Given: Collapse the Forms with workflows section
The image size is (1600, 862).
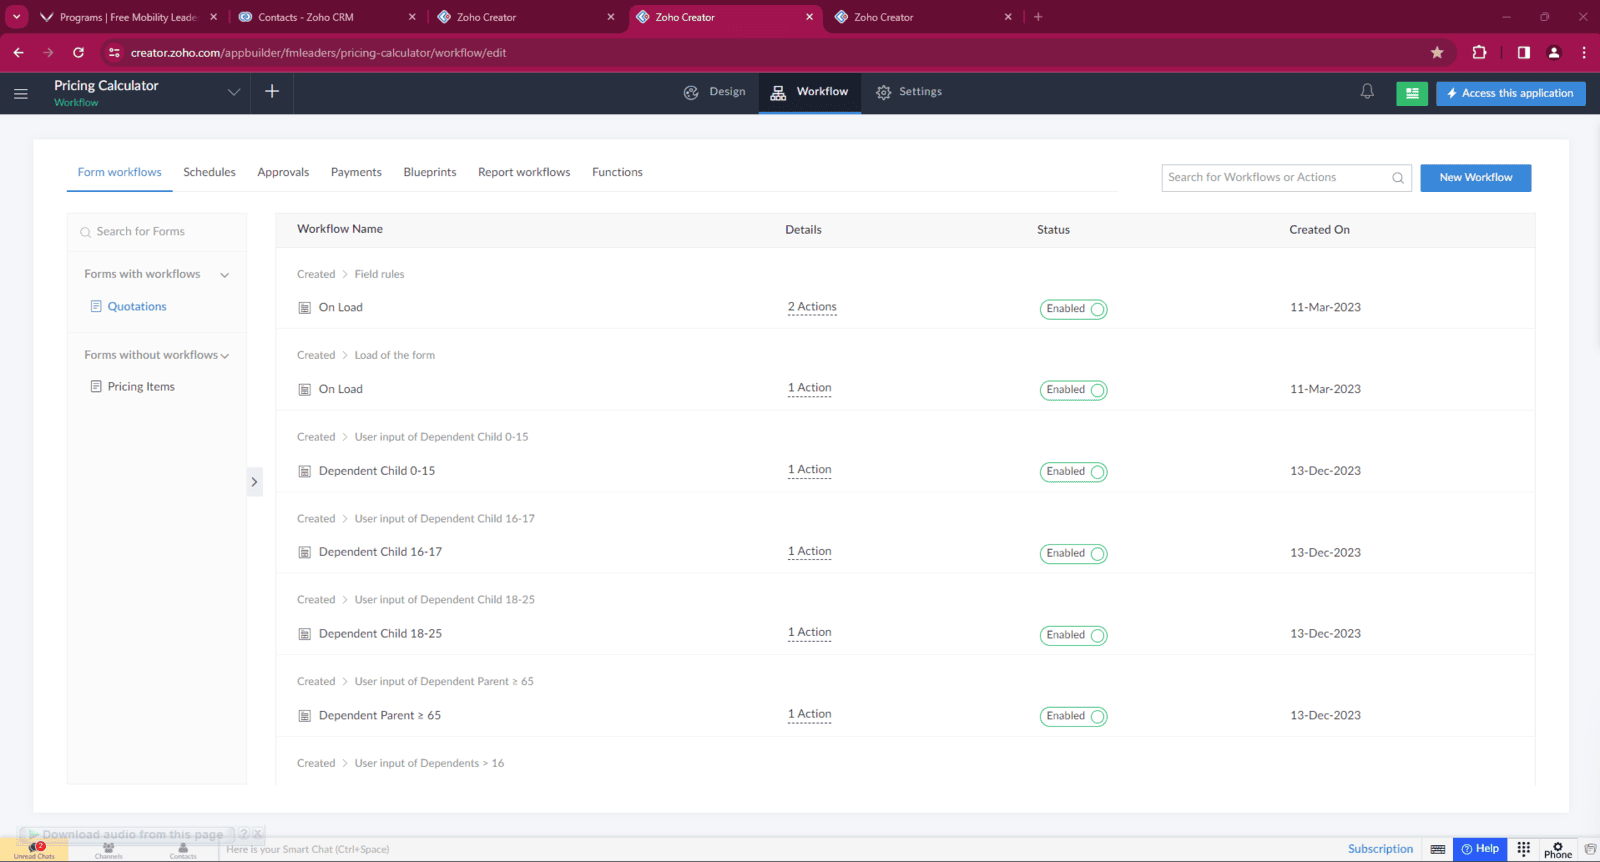Looking at the screenshot, I should tap(225, 275).
